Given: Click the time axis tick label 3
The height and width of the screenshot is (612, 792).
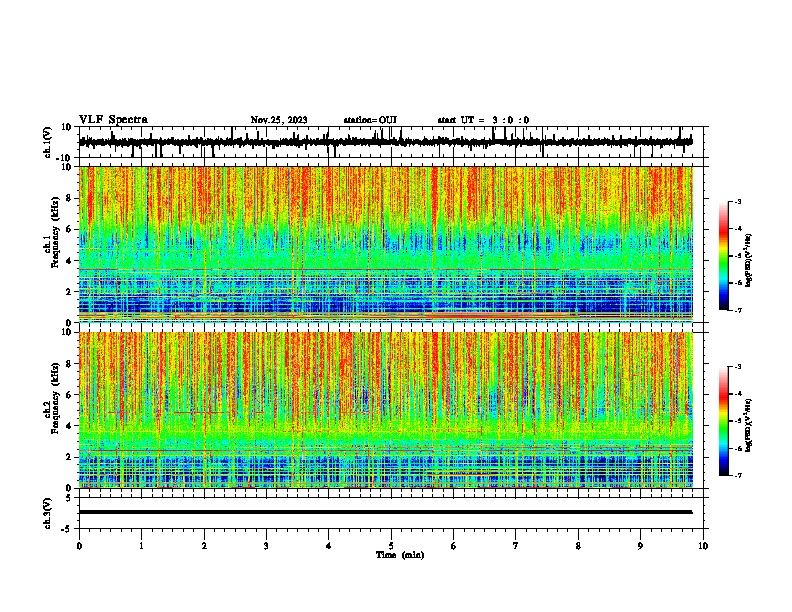Looking at the screenshot, I should pyautogui.click(x=266, y=546).
